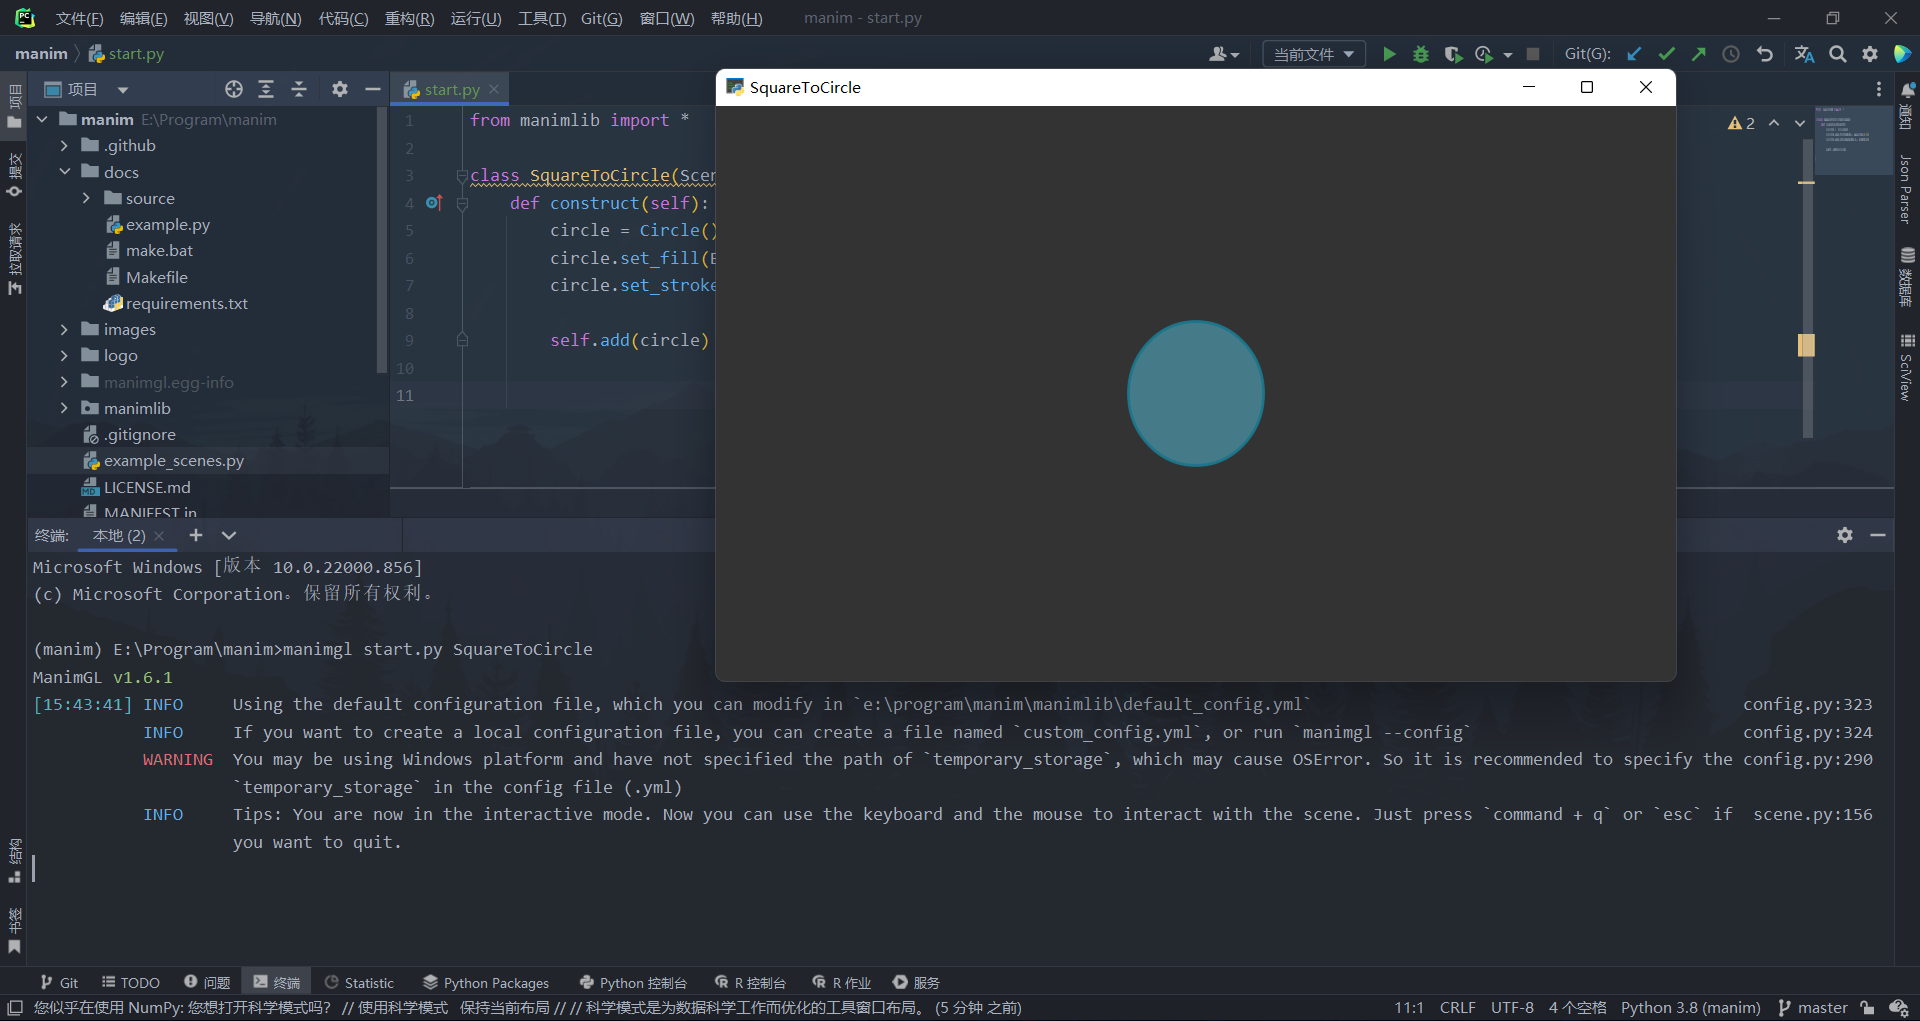Hide the terminal panel
The height and width of the screenshot is (1021, 1920).
click(1878, 535)
